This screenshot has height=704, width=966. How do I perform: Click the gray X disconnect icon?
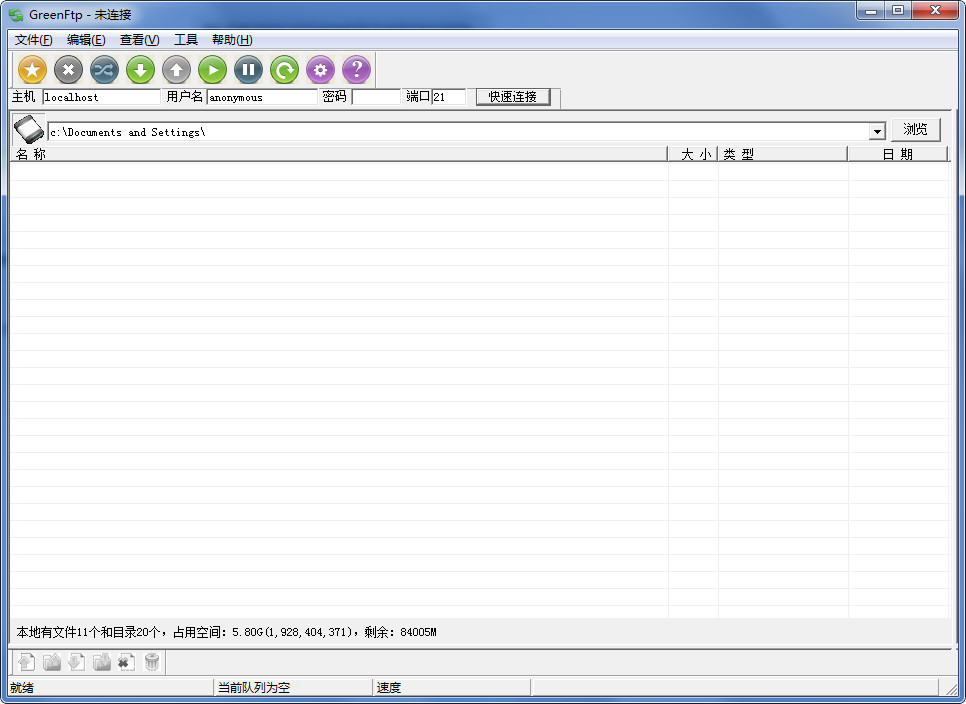click(69, 70)
